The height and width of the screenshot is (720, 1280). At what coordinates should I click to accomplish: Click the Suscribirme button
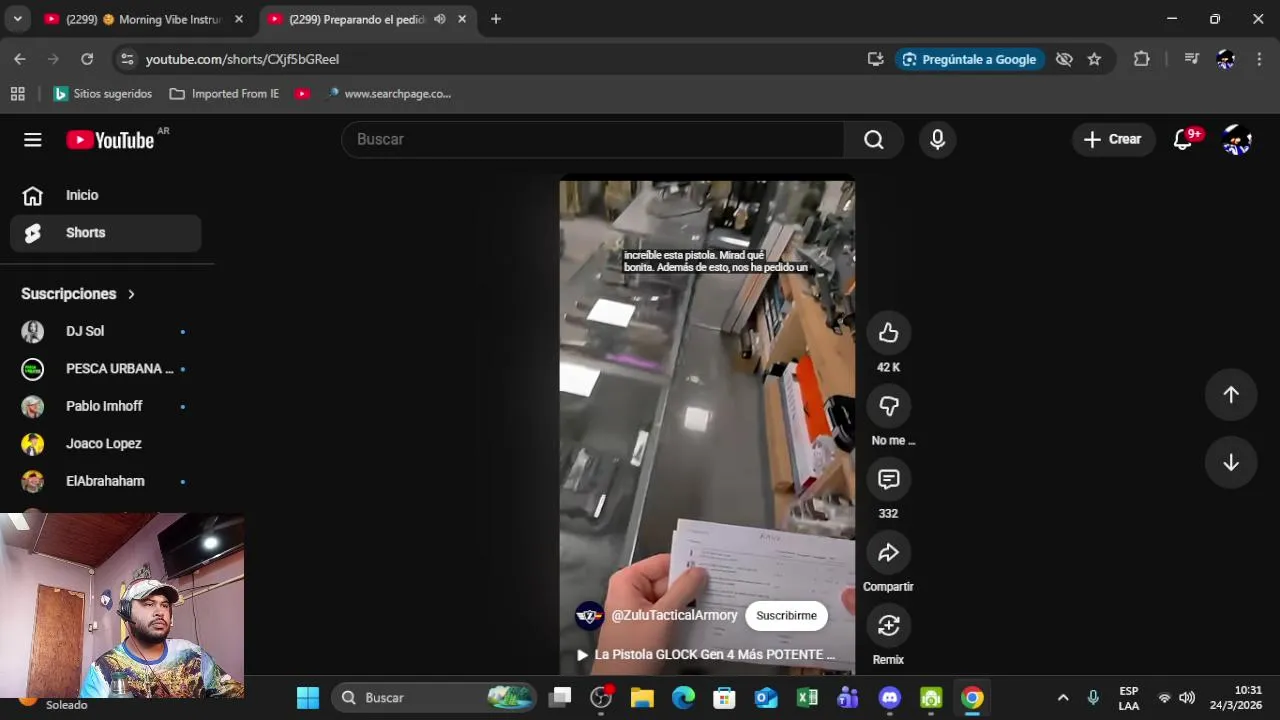[786, 616]
